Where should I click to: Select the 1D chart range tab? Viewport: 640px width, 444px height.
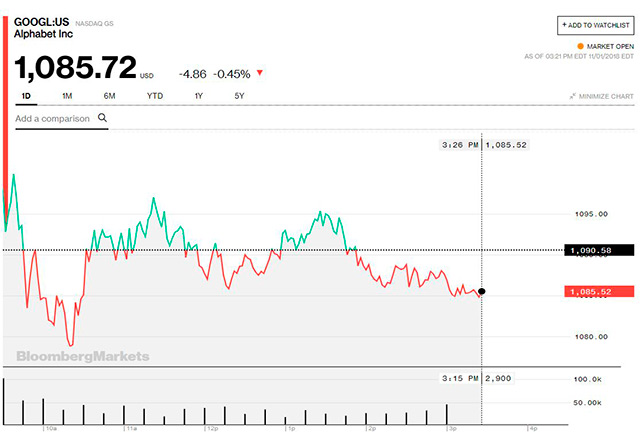[x=26, y=96]
